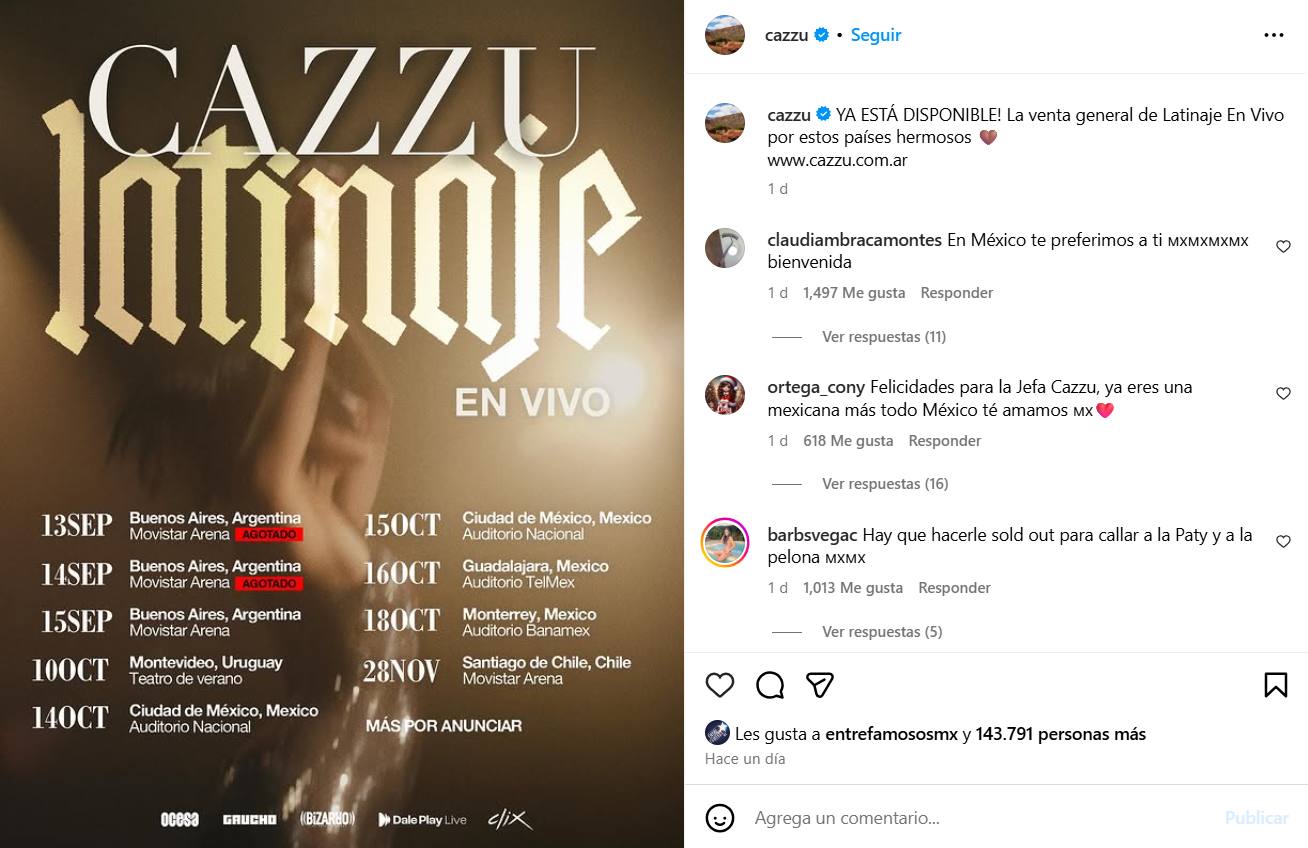Reply to claudiambracamontes' comment
This screenshot has width=1308, height=848.
pyautogui.click(x=957, y=293)
